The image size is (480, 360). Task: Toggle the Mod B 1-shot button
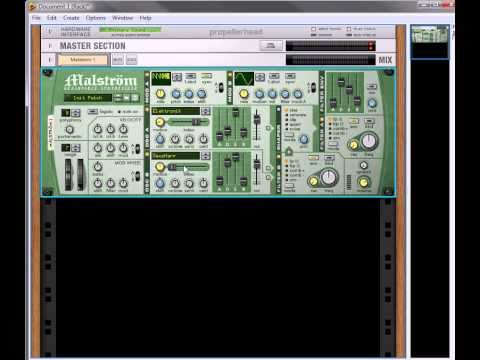(274, 76)
